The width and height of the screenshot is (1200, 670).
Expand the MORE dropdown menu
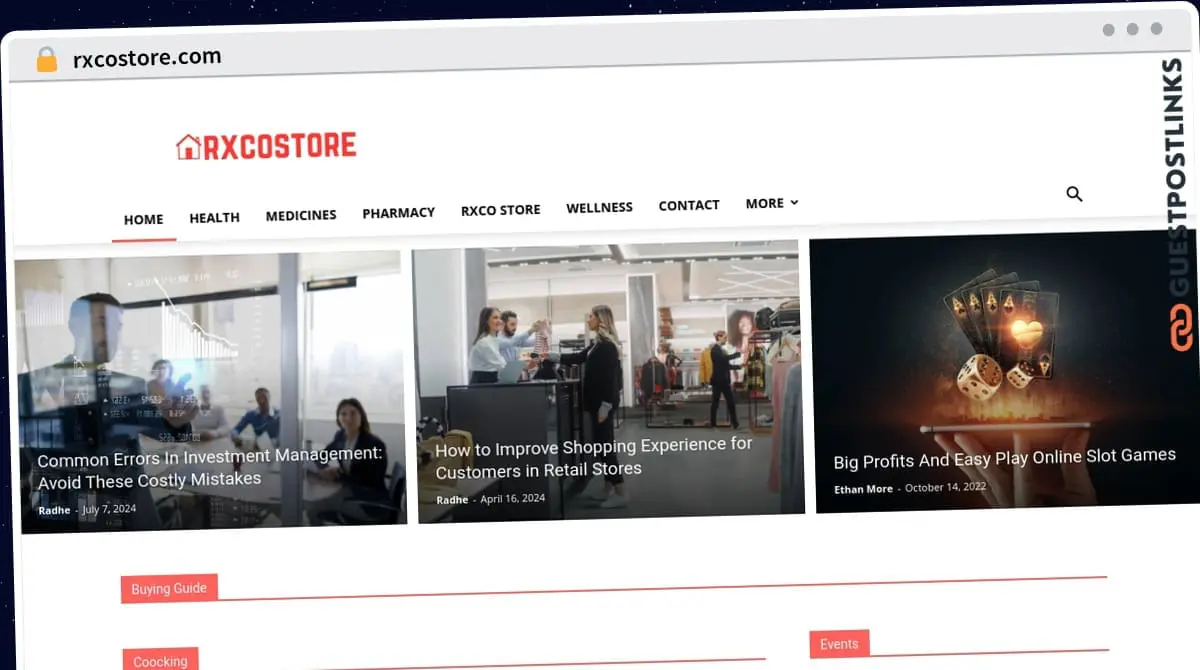771,203
